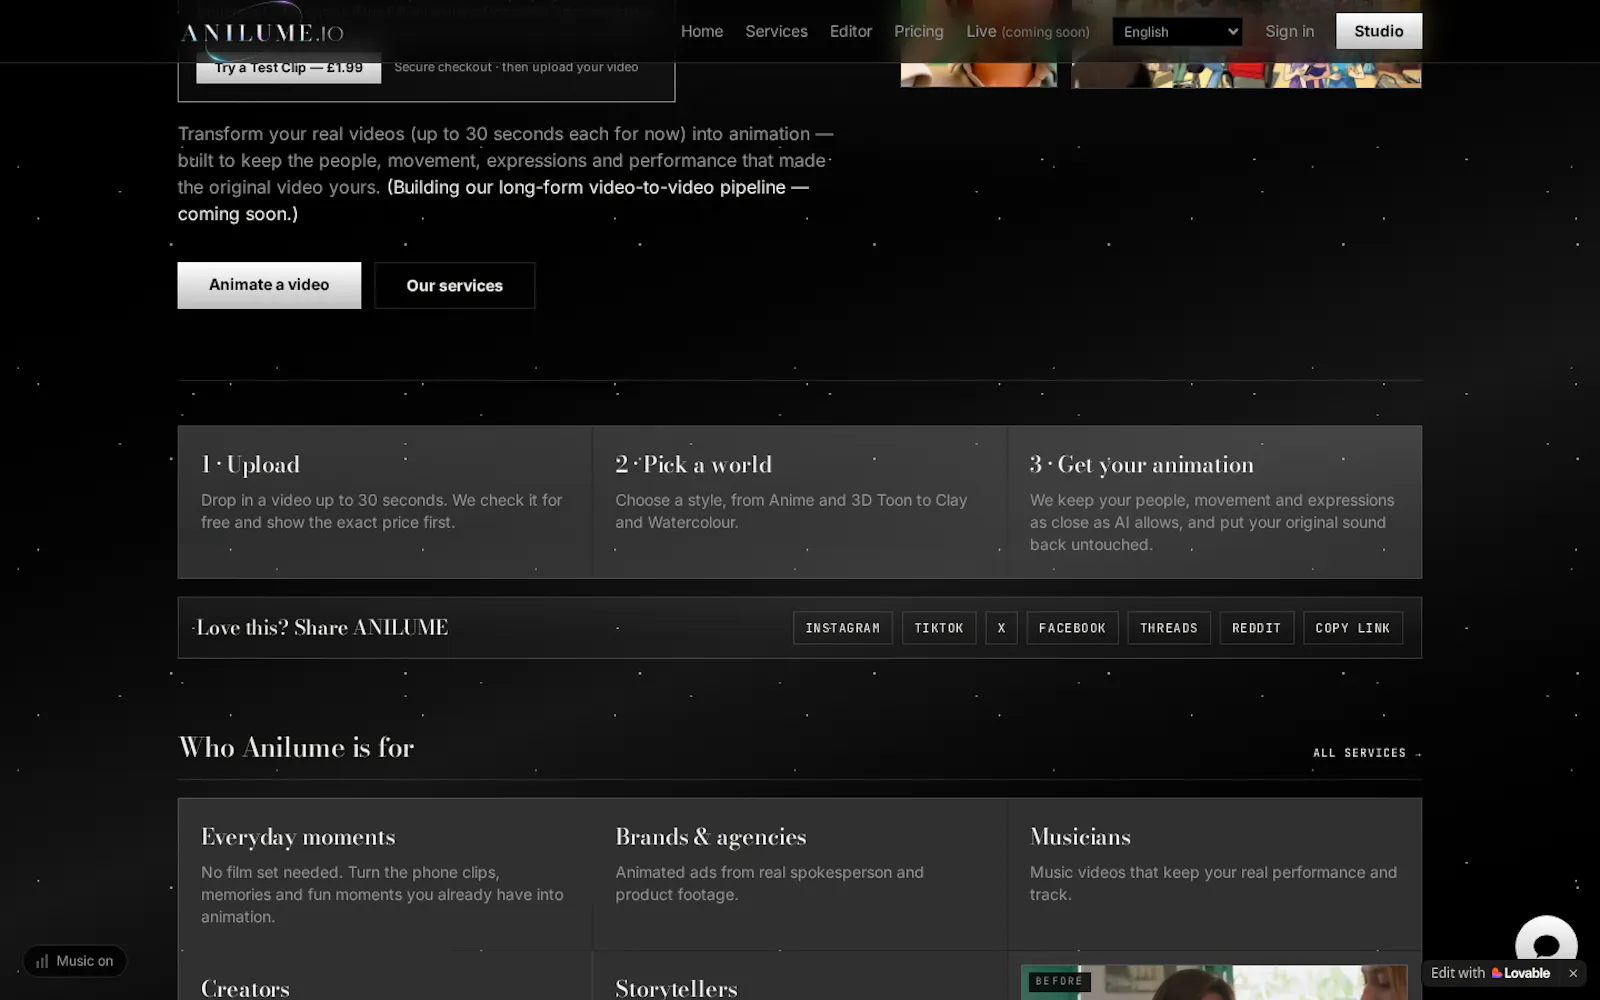Dismiss the Edit with Lovable badge
The width and height of the screenshot is (1600, 1000).
coord(1572,973)
